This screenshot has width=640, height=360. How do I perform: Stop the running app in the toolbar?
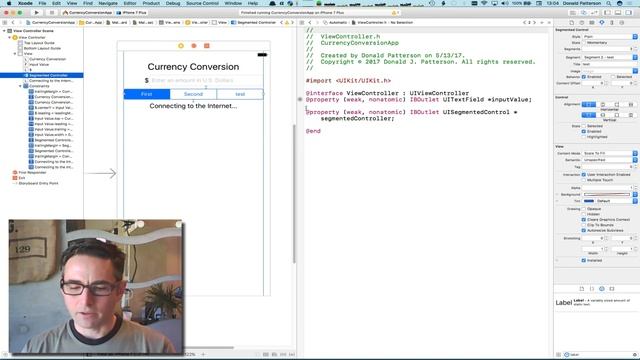pyautogui.click(x=52, y=13)
